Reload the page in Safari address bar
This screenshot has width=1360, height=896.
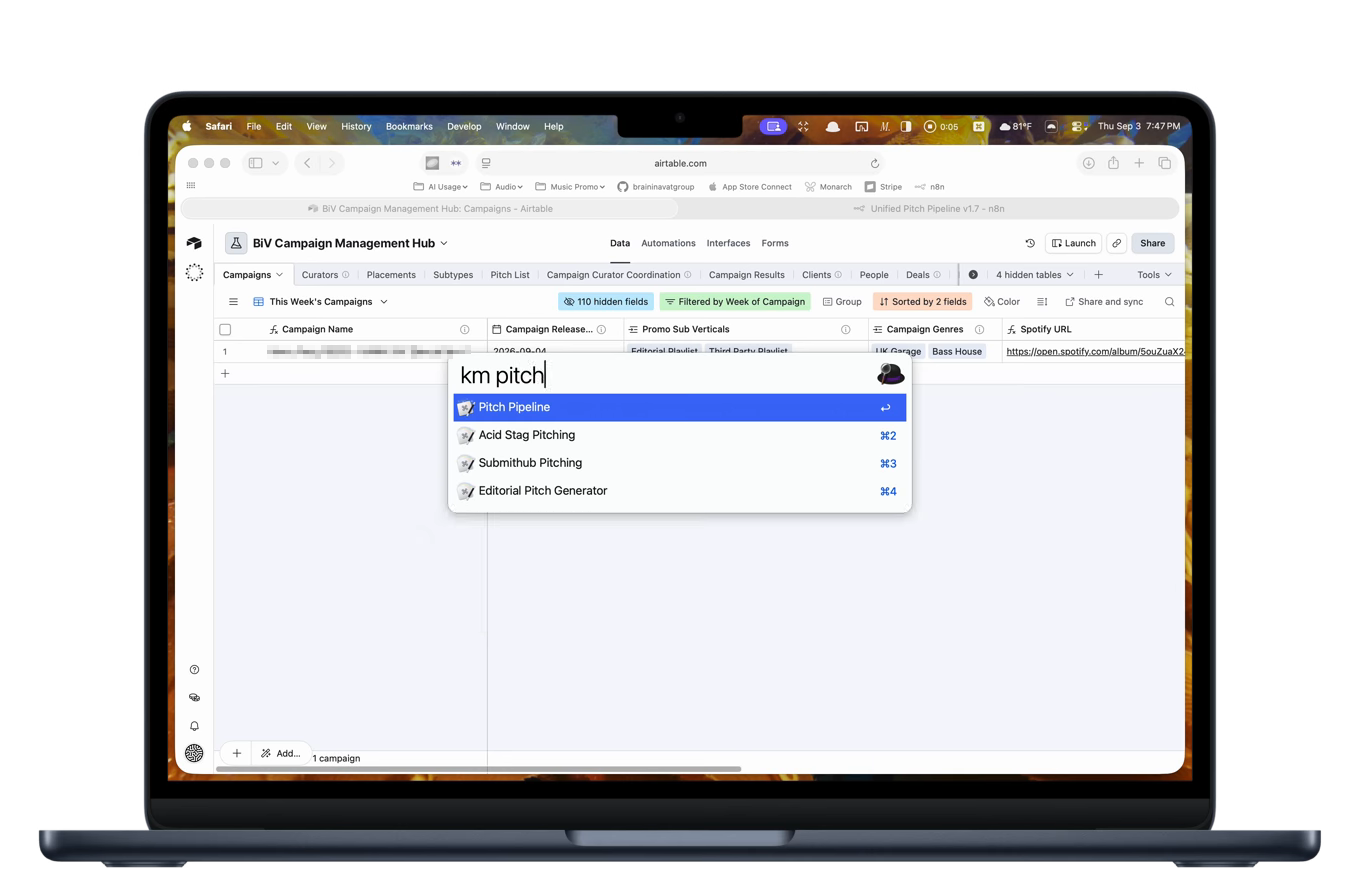tap(875, 163)
